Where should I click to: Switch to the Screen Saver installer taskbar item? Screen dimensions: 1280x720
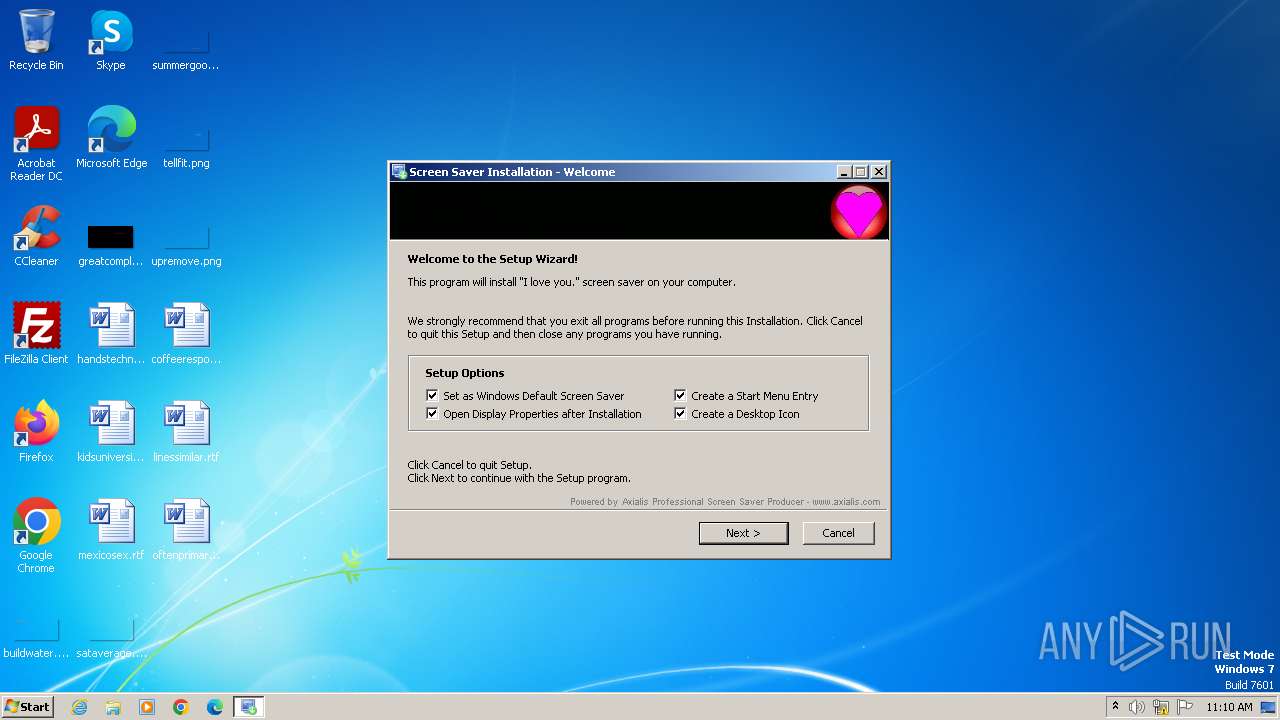click(249, 707)
